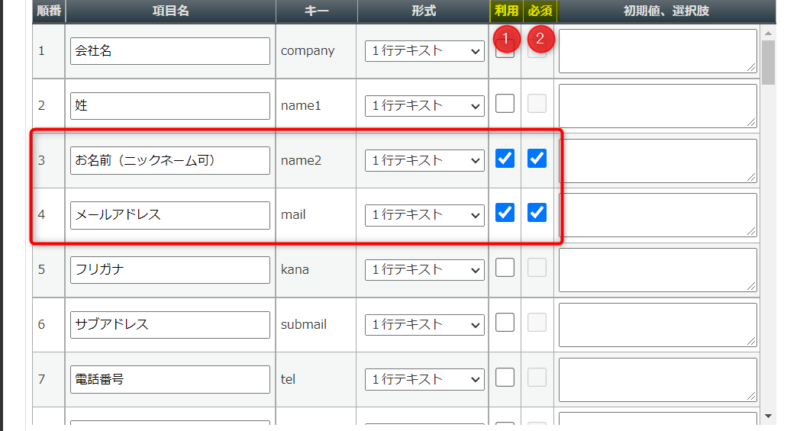Open 形式 dropdown for tel row
The width and height of the screenshot is (800, 431).
[x=424, y=379]
